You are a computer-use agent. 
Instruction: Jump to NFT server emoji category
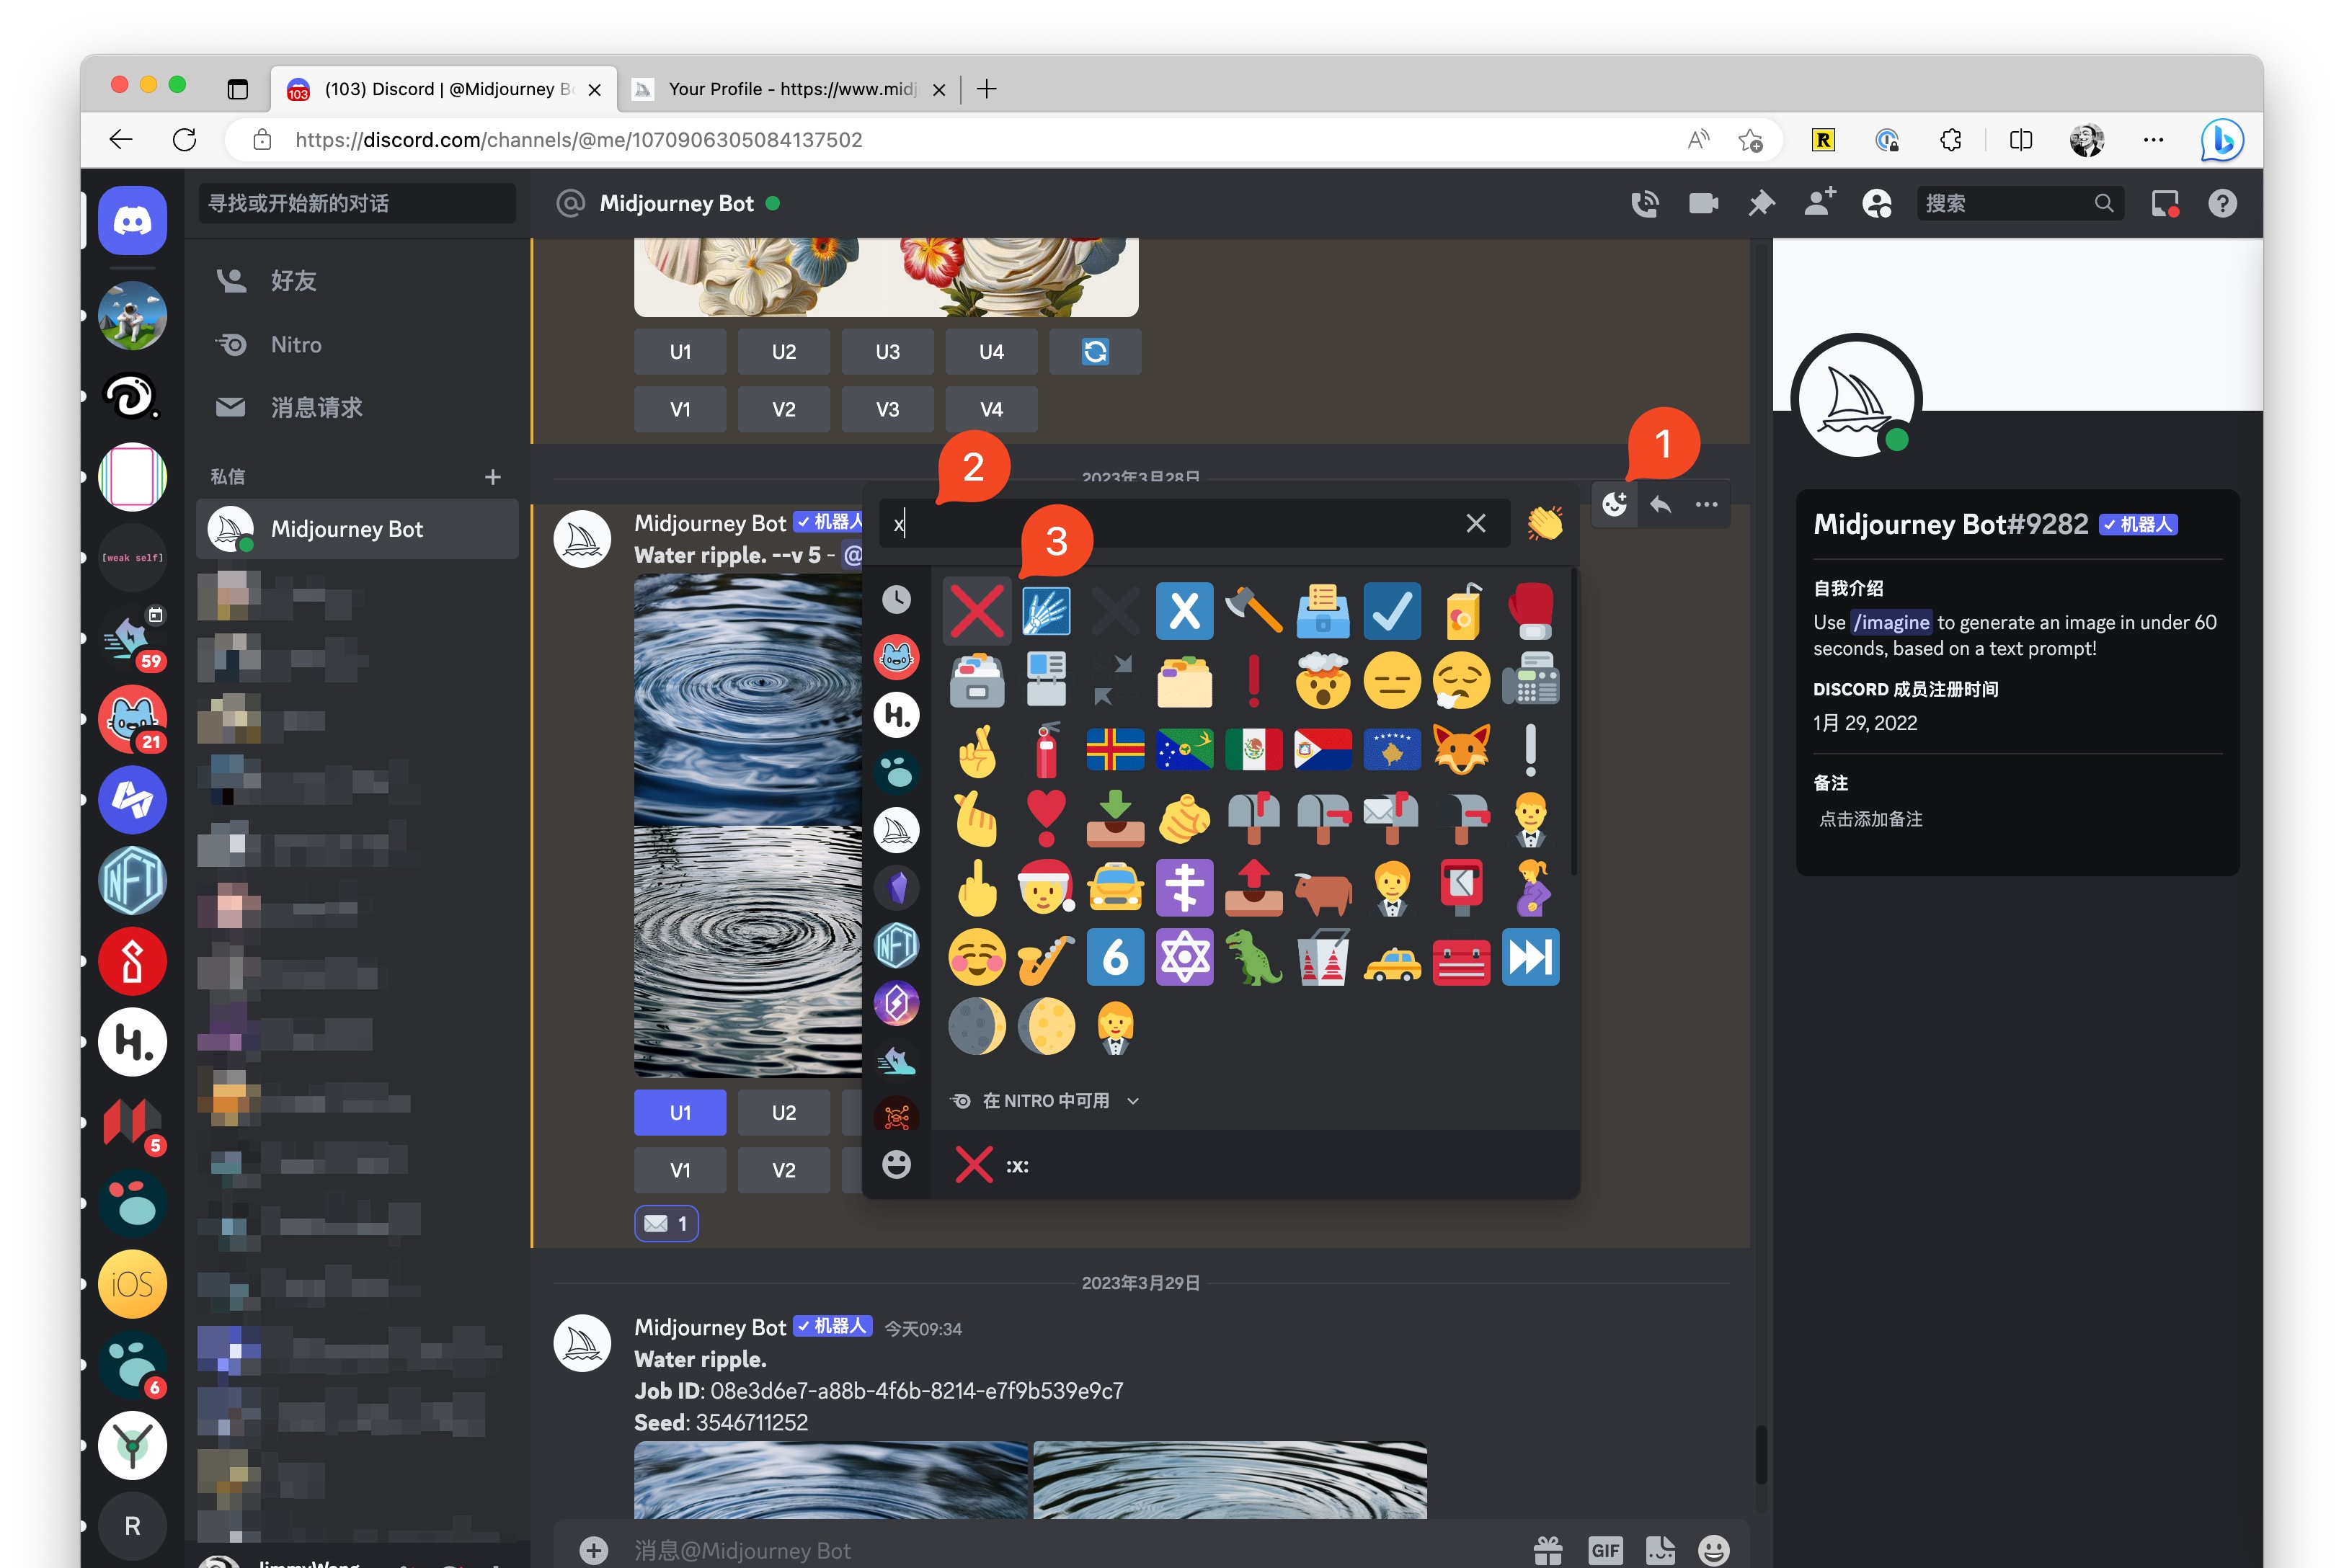point(896,945)
